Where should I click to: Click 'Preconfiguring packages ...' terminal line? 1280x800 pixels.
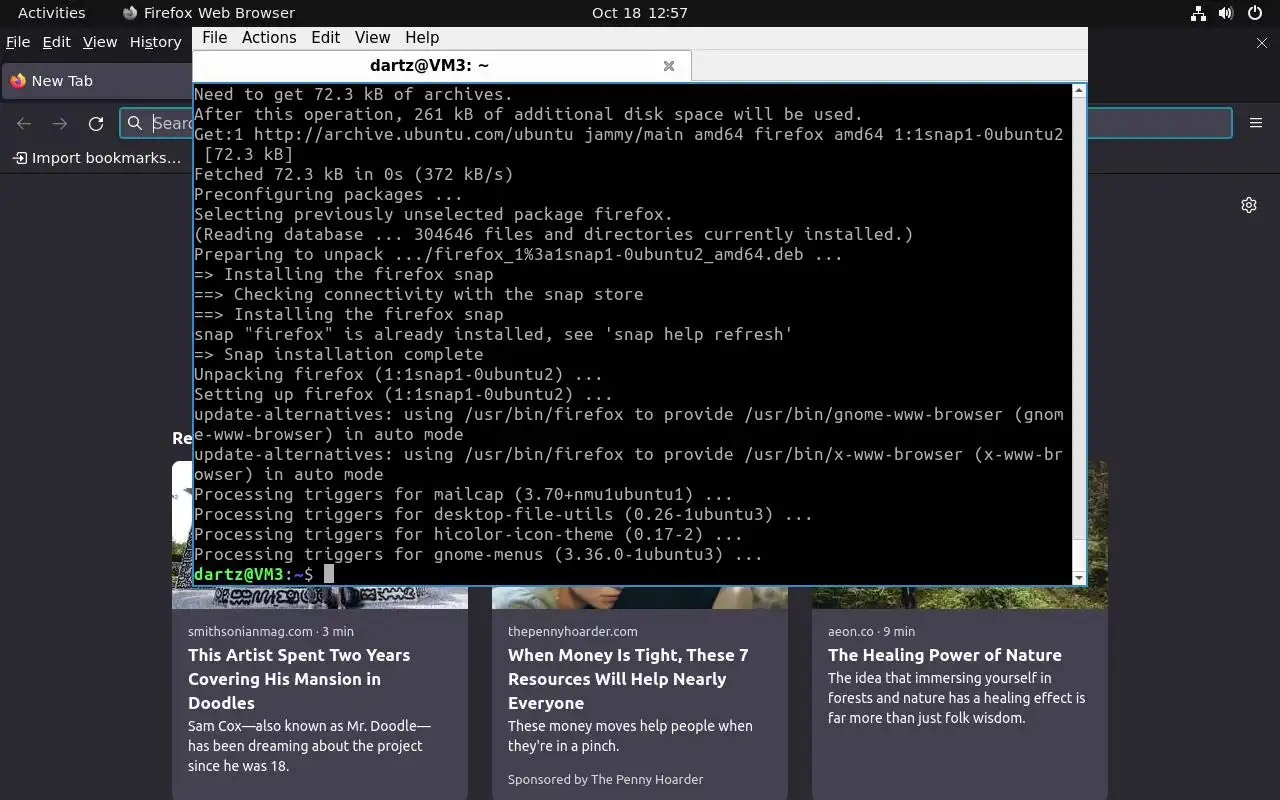[x=328, y=194]
